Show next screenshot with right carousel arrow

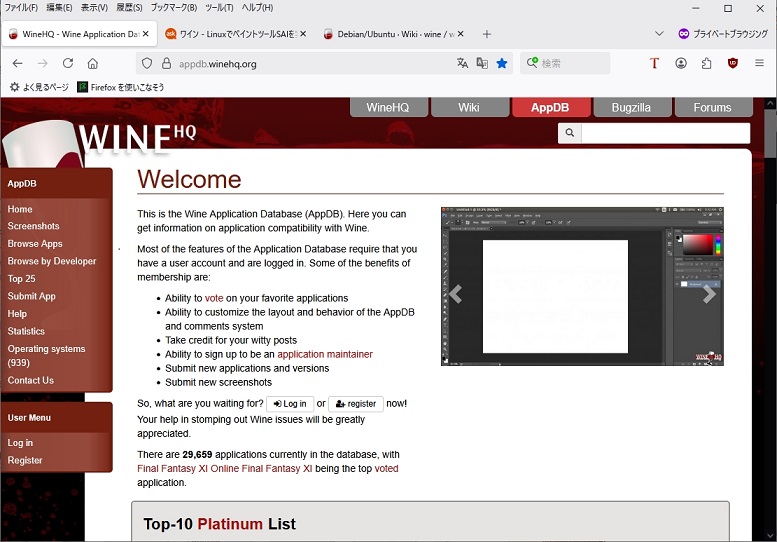point(709,294)
